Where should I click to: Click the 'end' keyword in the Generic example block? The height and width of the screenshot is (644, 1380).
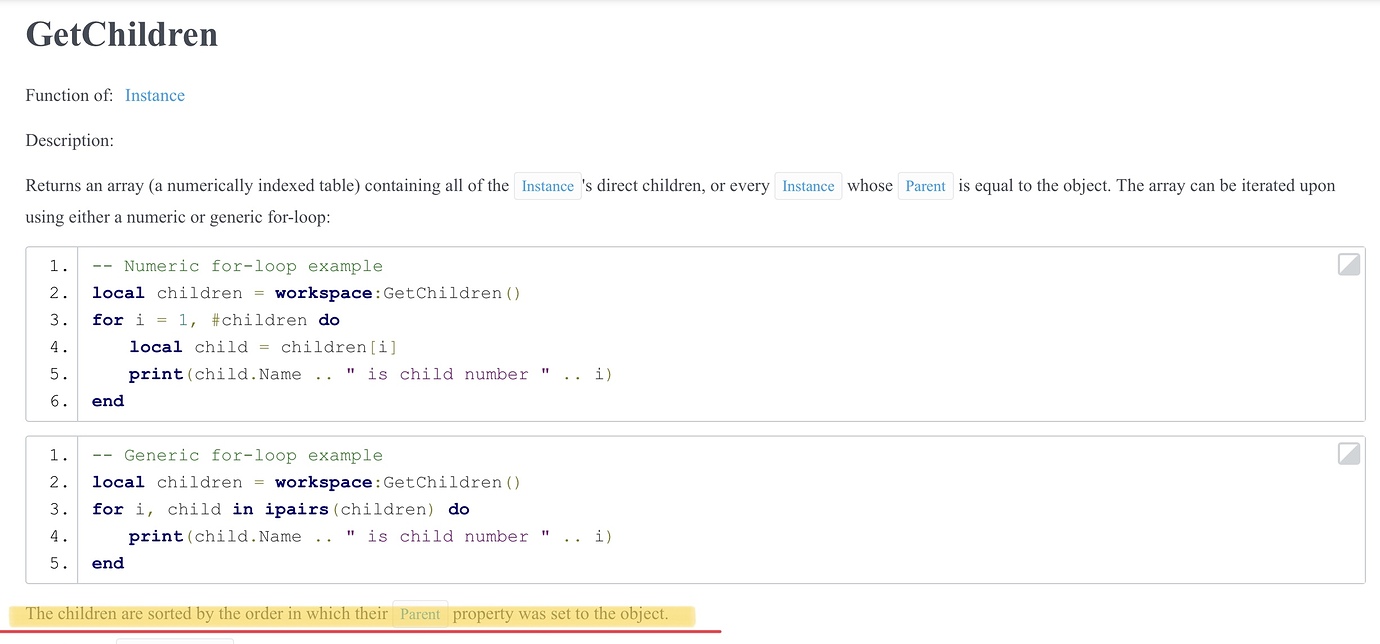(108, 563)
